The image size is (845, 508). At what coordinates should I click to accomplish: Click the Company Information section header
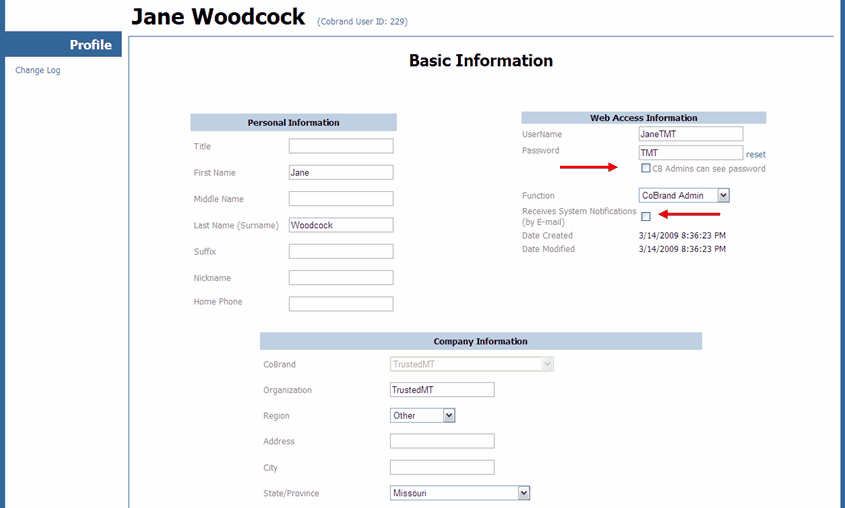tap(481, 341)
